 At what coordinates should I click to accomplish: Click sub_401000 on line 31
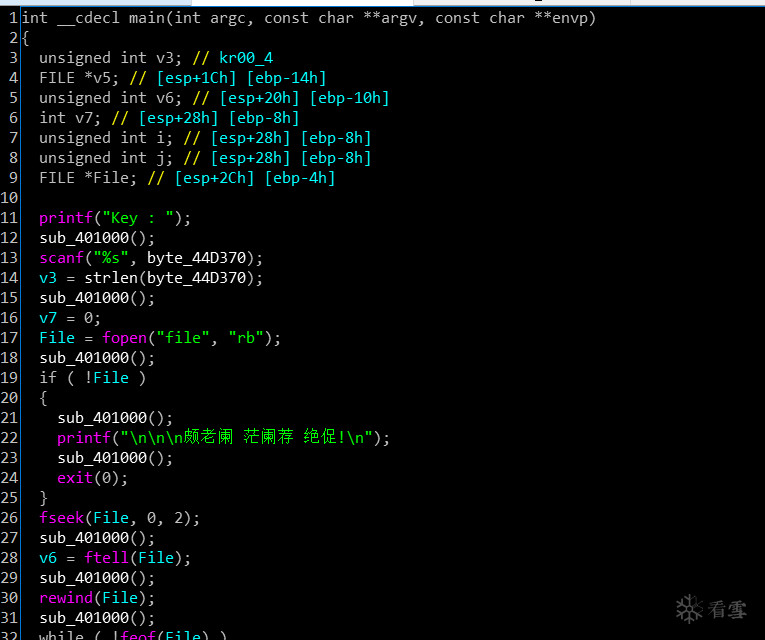coord(84,618)
